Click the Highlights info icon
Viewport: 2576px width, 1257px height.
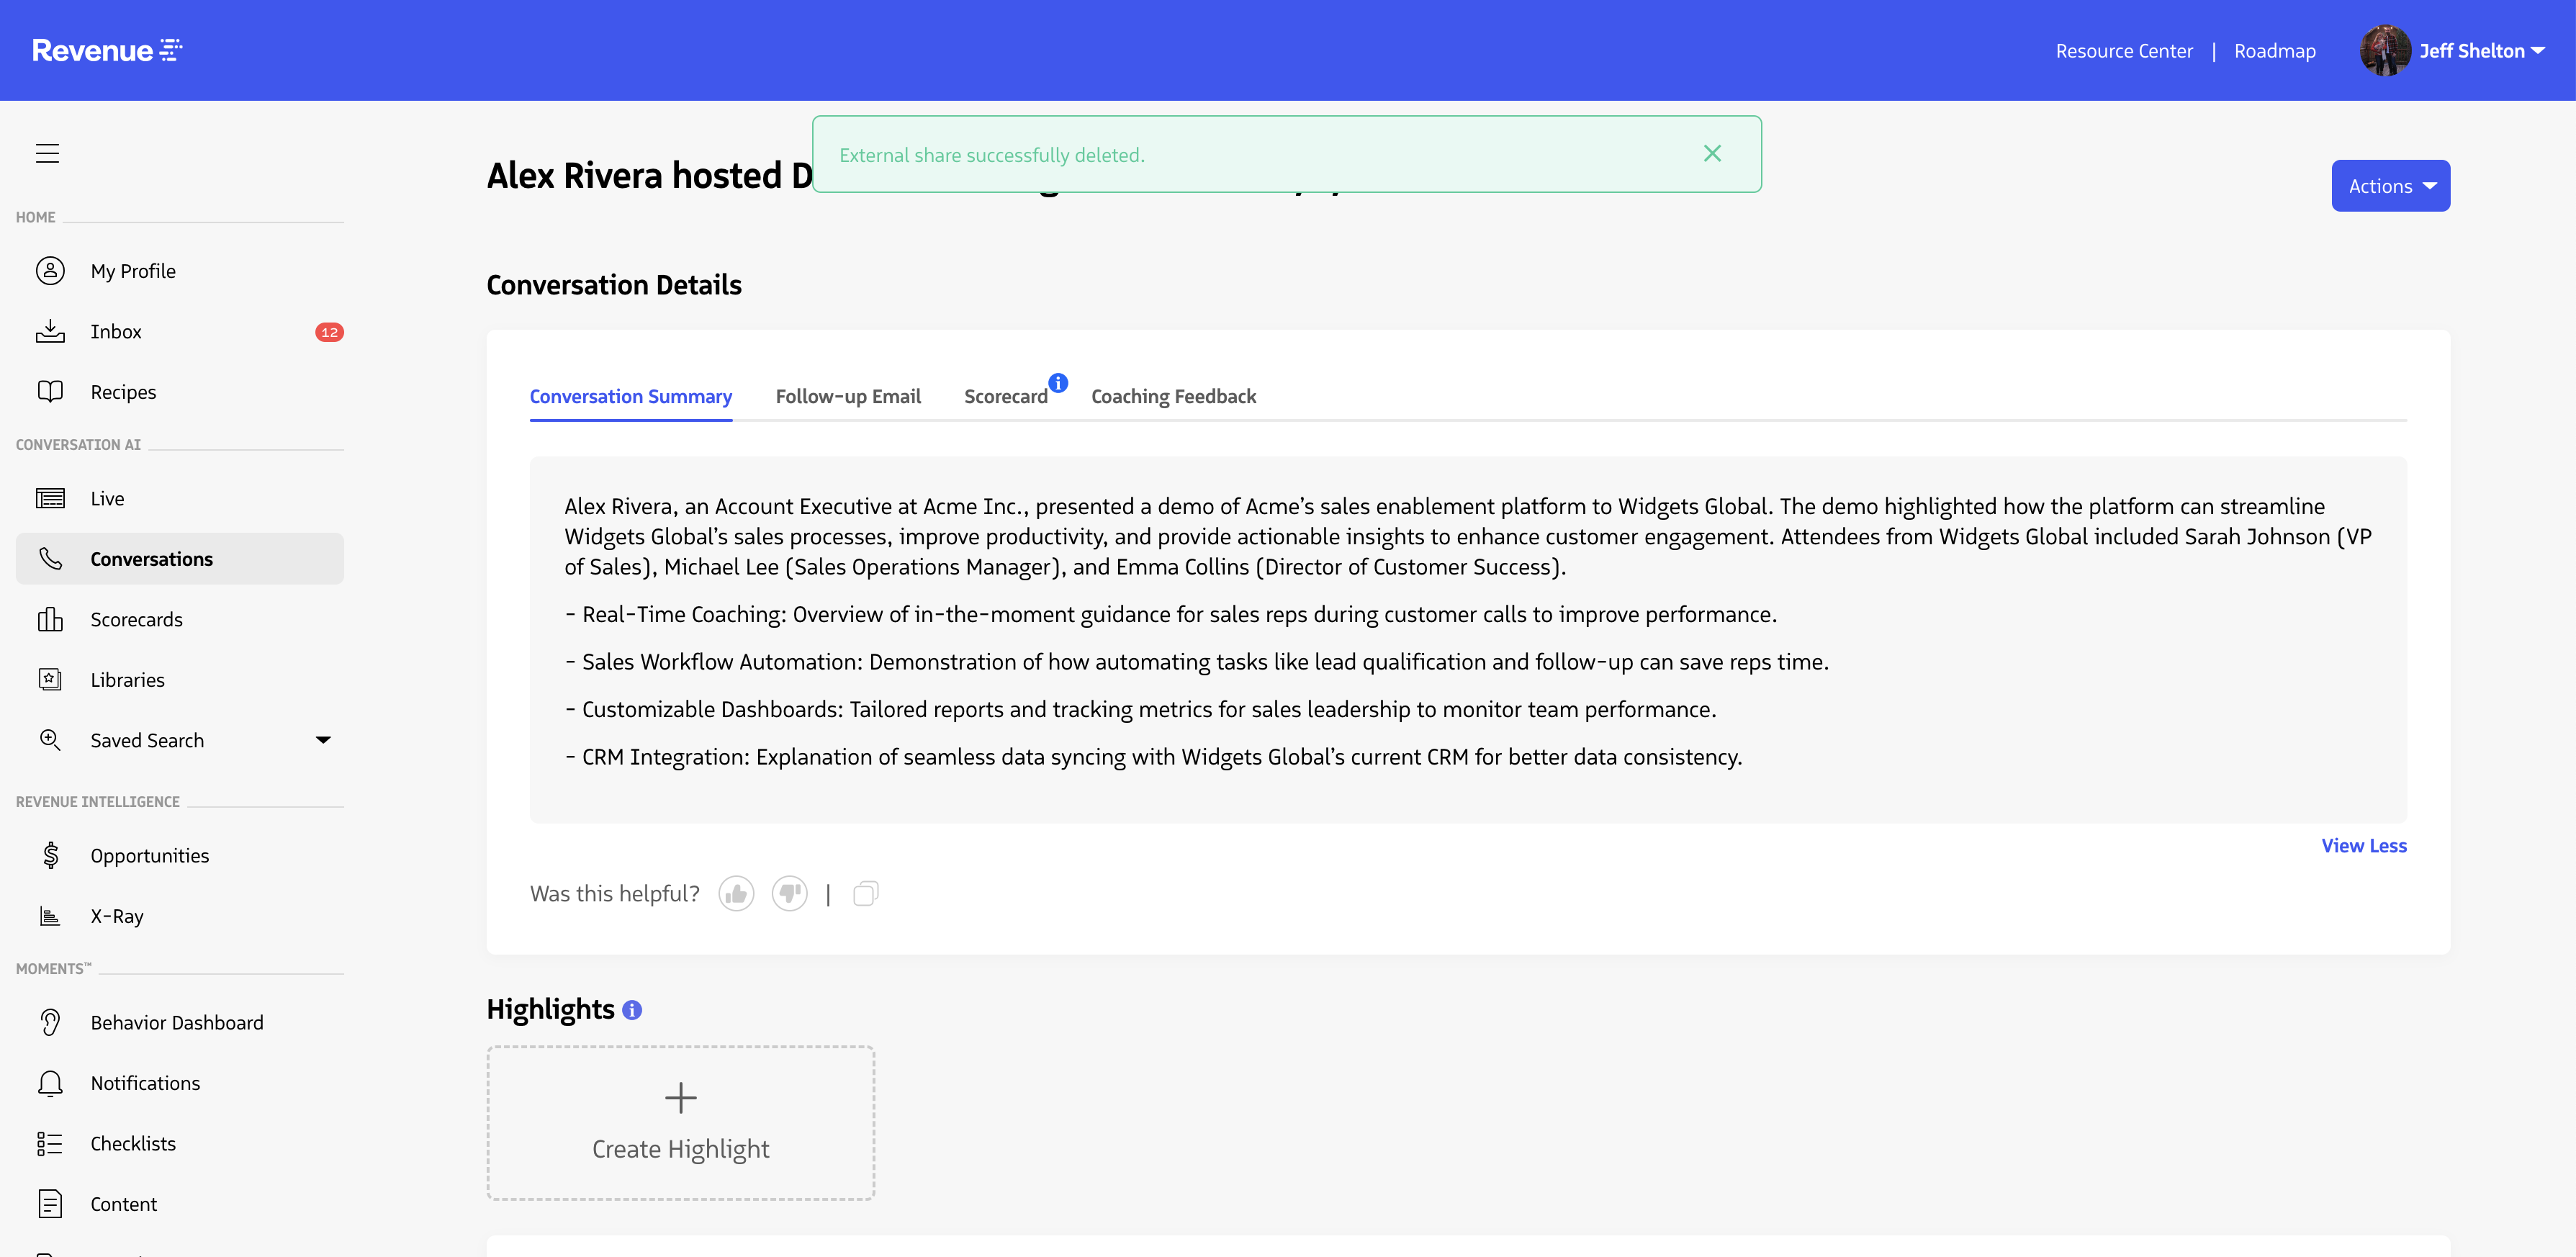pyautogui.click(x=632, y=1010)
